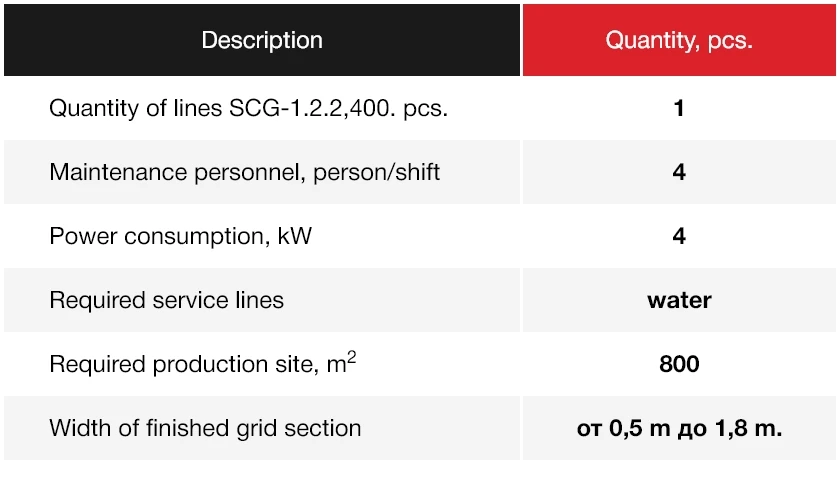Click the Description column header

tap(262, 40)
